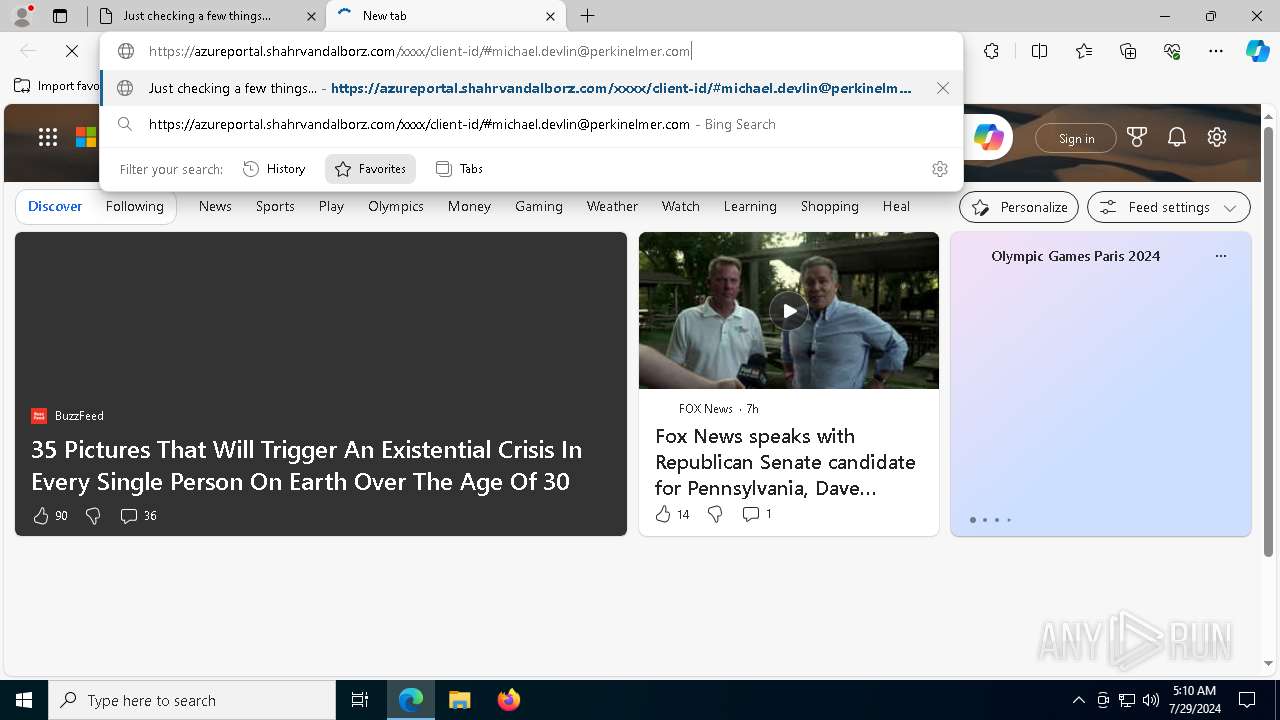Image resolution: width=1280 pixels, height=720 pixels.
Task: Open comments on the BuzzFeed article
Action: 138,516
